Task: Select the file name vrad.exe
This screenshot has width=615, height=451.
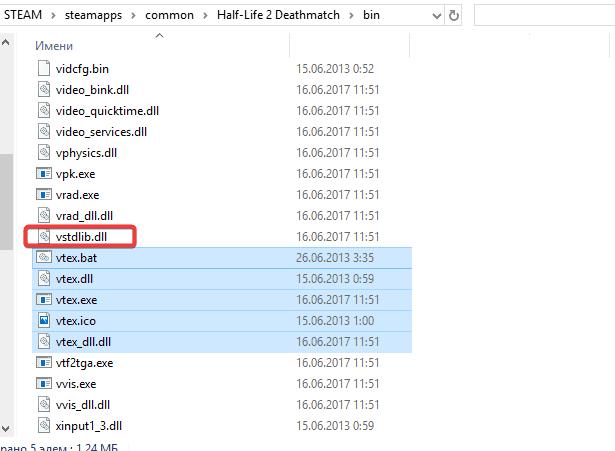Action: [77, 195]
